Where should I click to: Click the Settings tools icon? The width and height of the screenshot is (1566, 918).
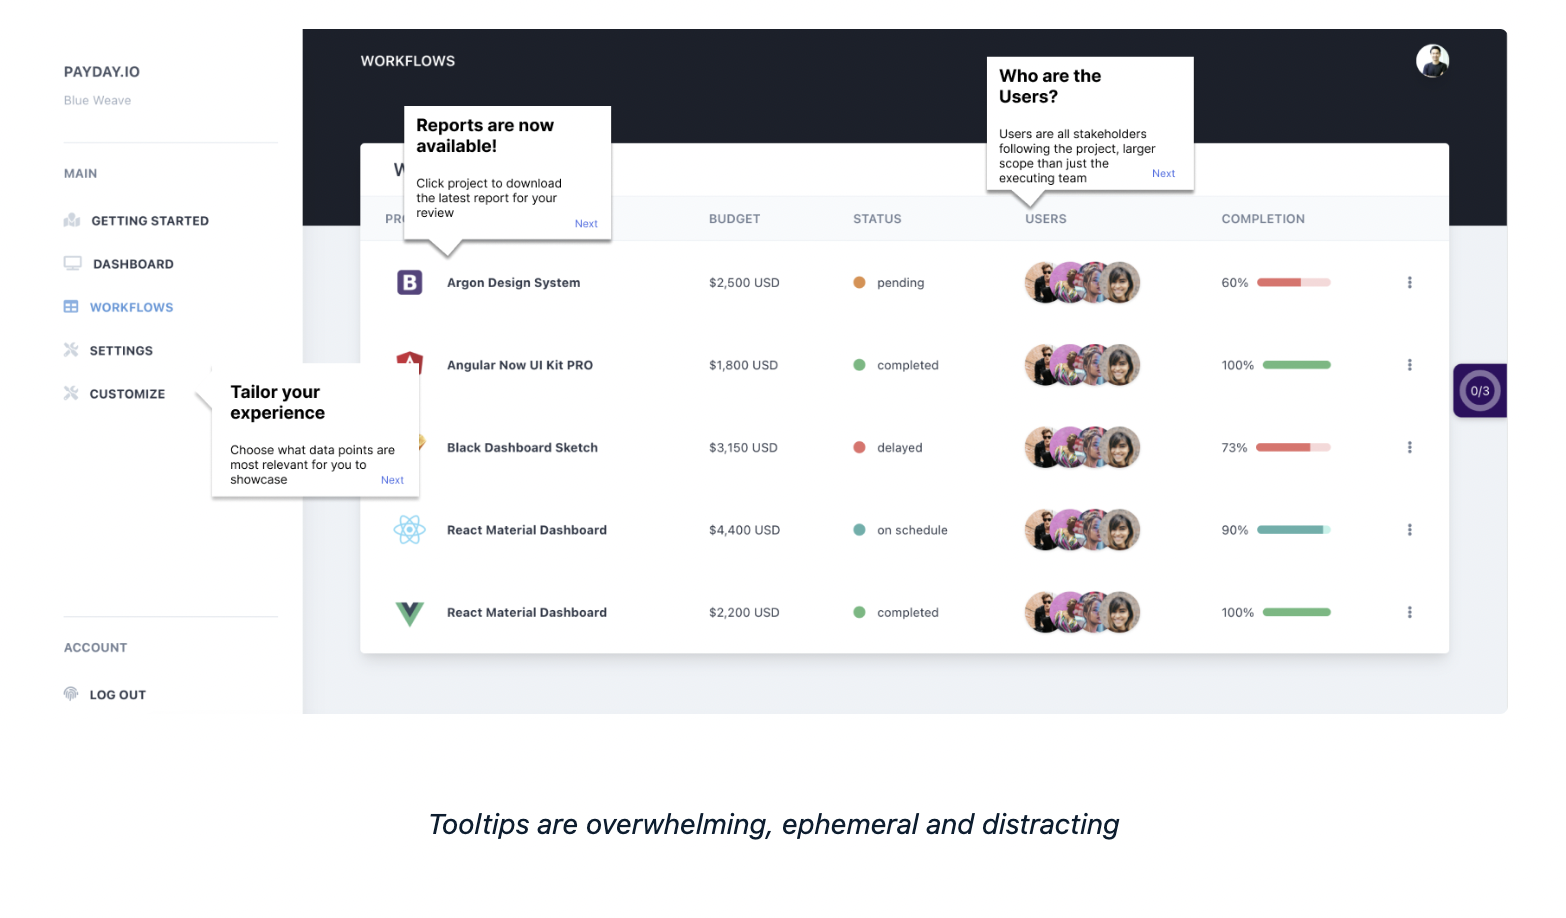(x=71, y=350)
